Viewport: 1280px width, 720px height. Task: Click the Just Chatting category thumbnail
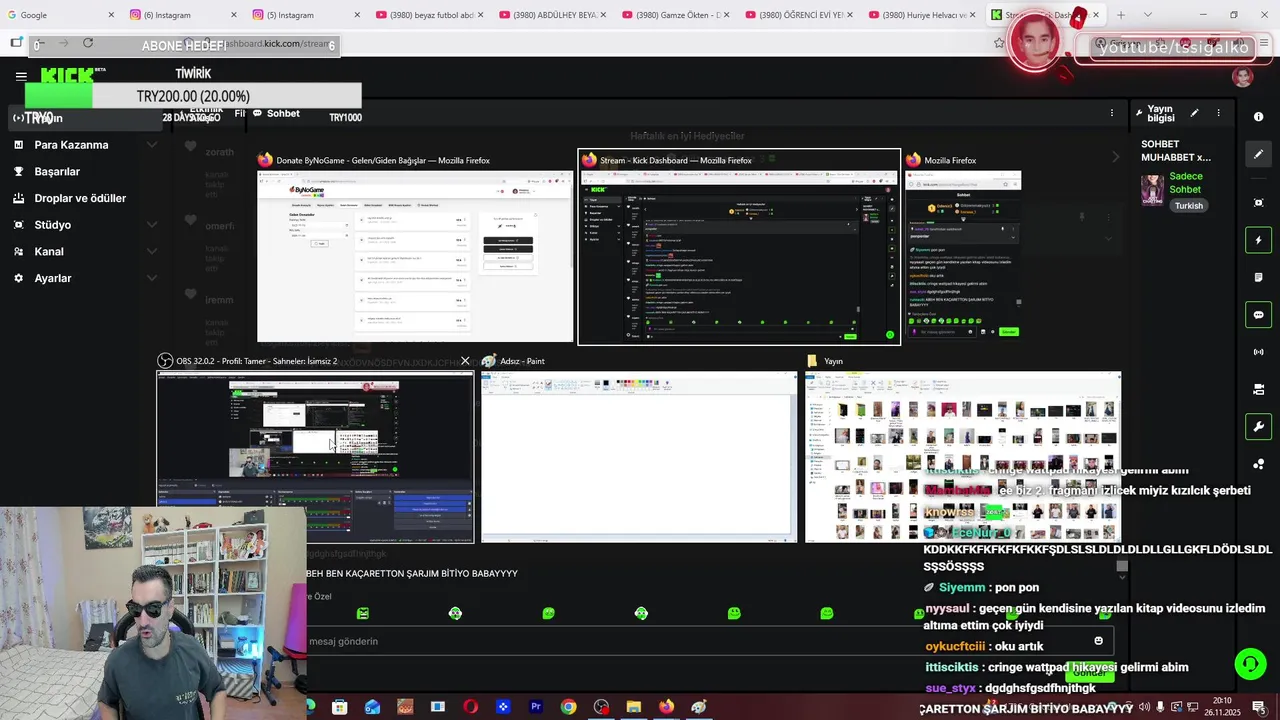point(1153,190)
